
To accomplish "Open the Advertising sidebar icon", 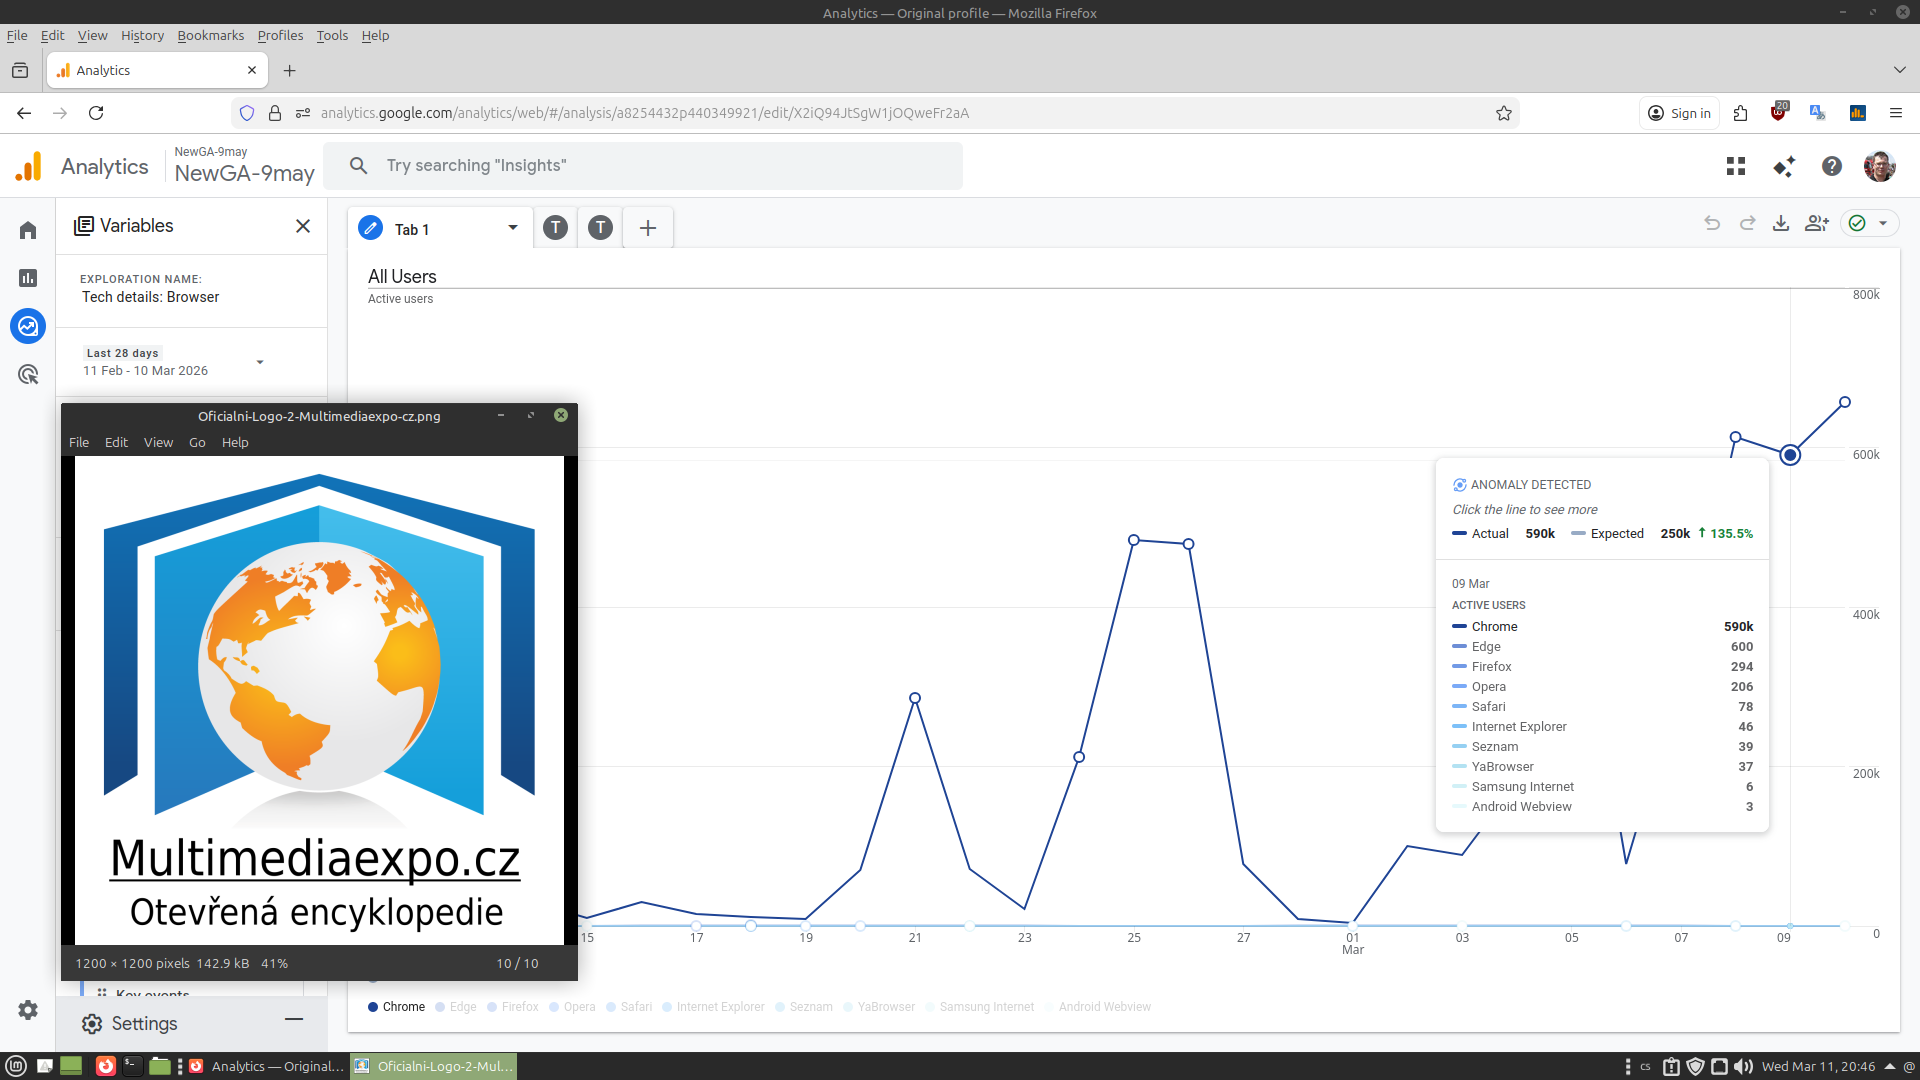I will 28,374.
